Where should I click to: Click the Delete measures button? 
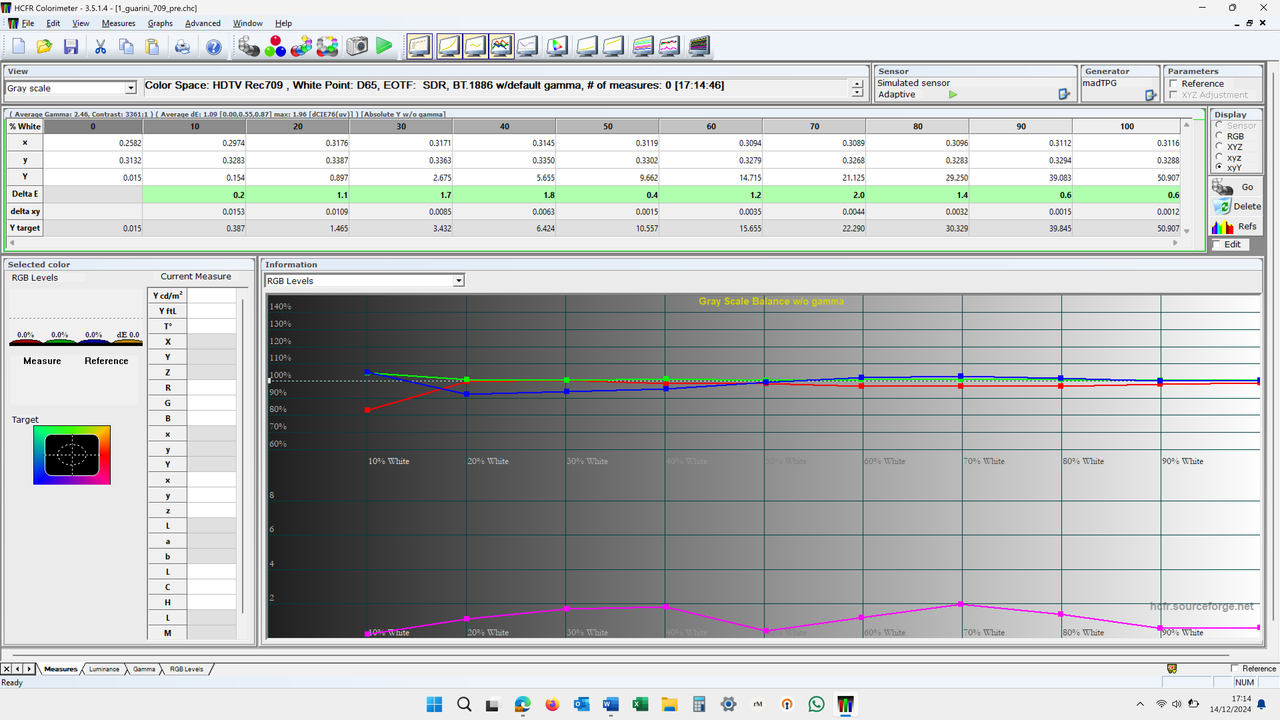(x=1236, y=206)
